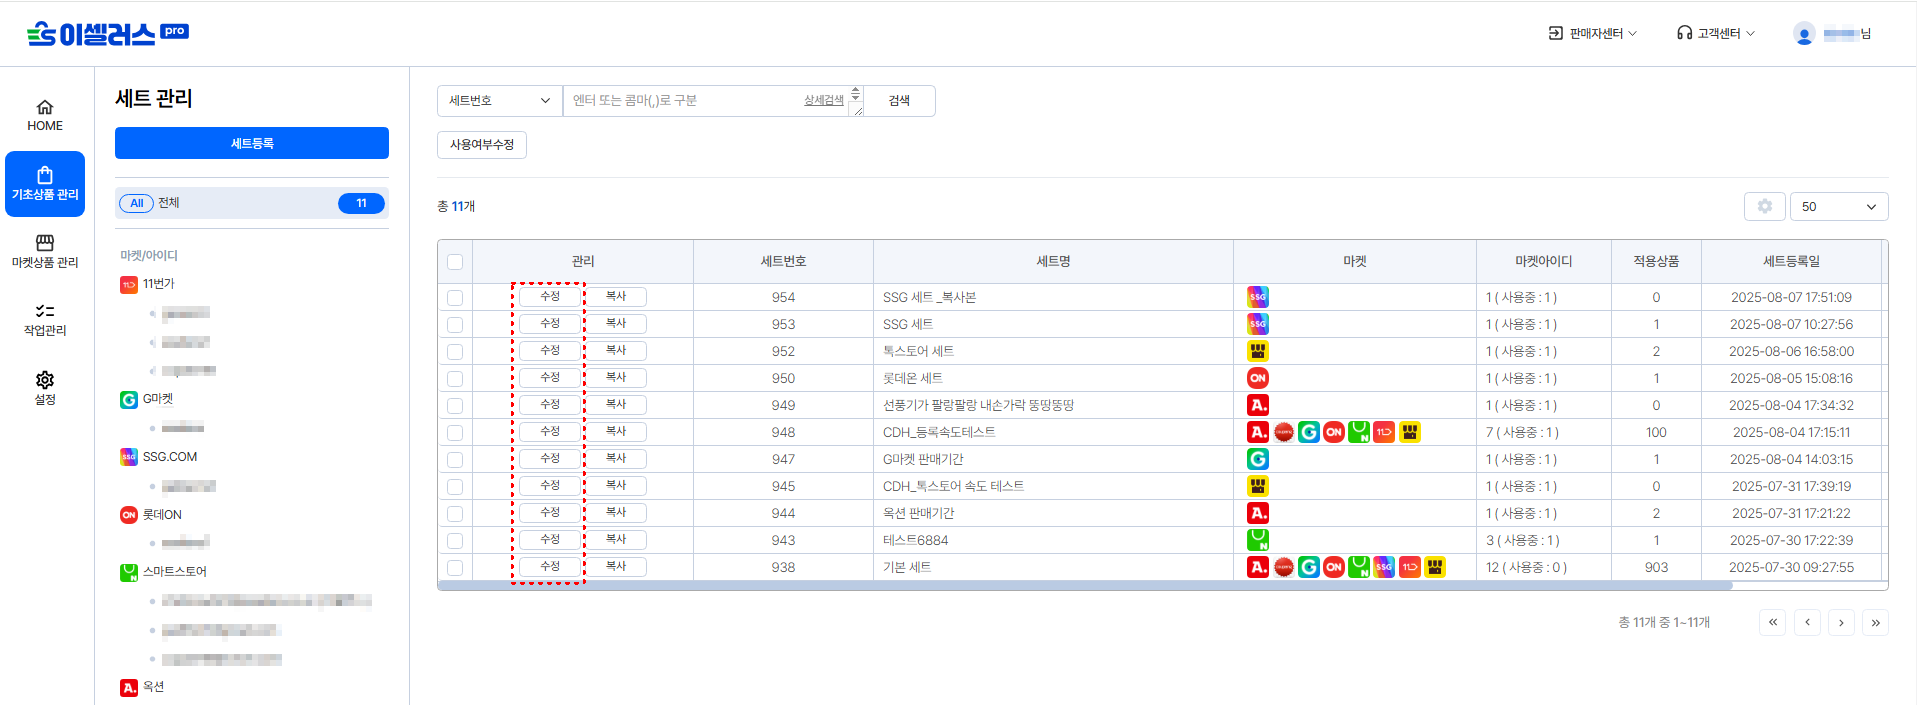
Task: Go to first page with double-left arrow
Action: point(1773,622)
